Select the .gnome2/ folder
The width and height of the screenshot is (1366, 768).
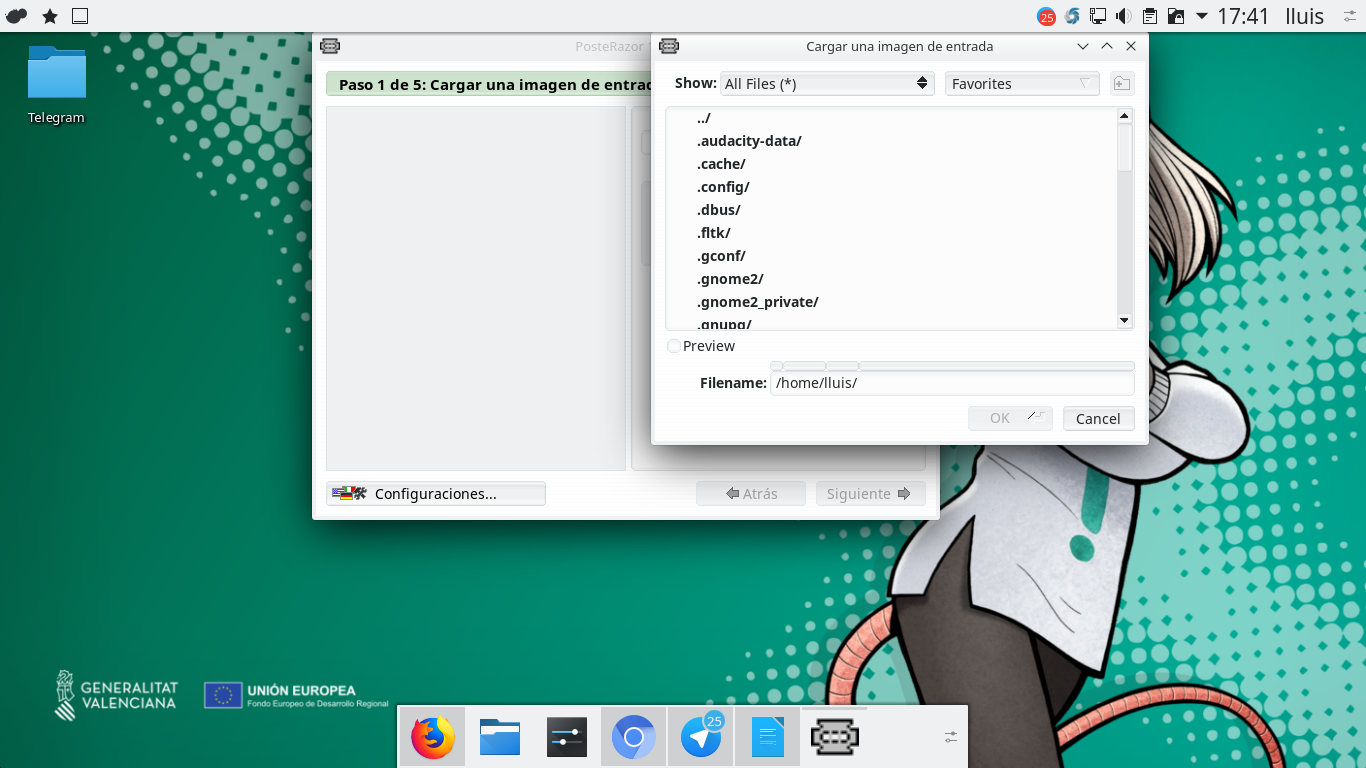click(730, 279)
